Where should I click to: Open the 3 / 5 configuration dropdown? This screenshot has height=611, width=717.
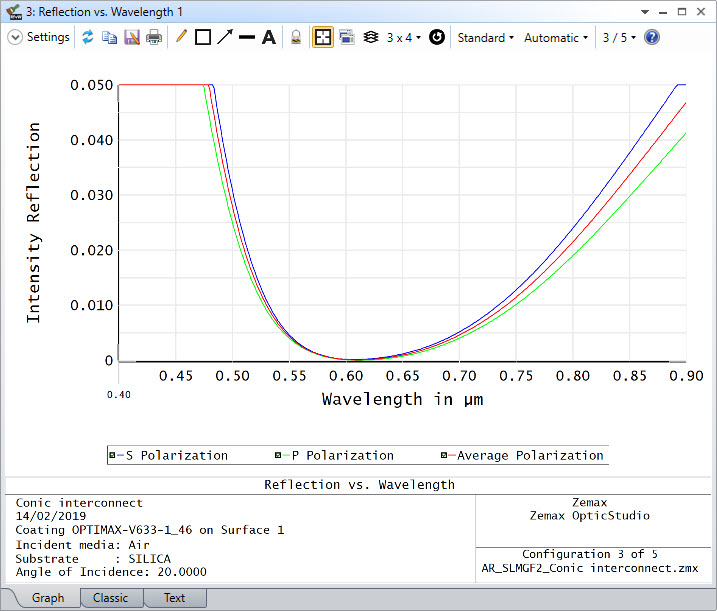coord(619,38)
